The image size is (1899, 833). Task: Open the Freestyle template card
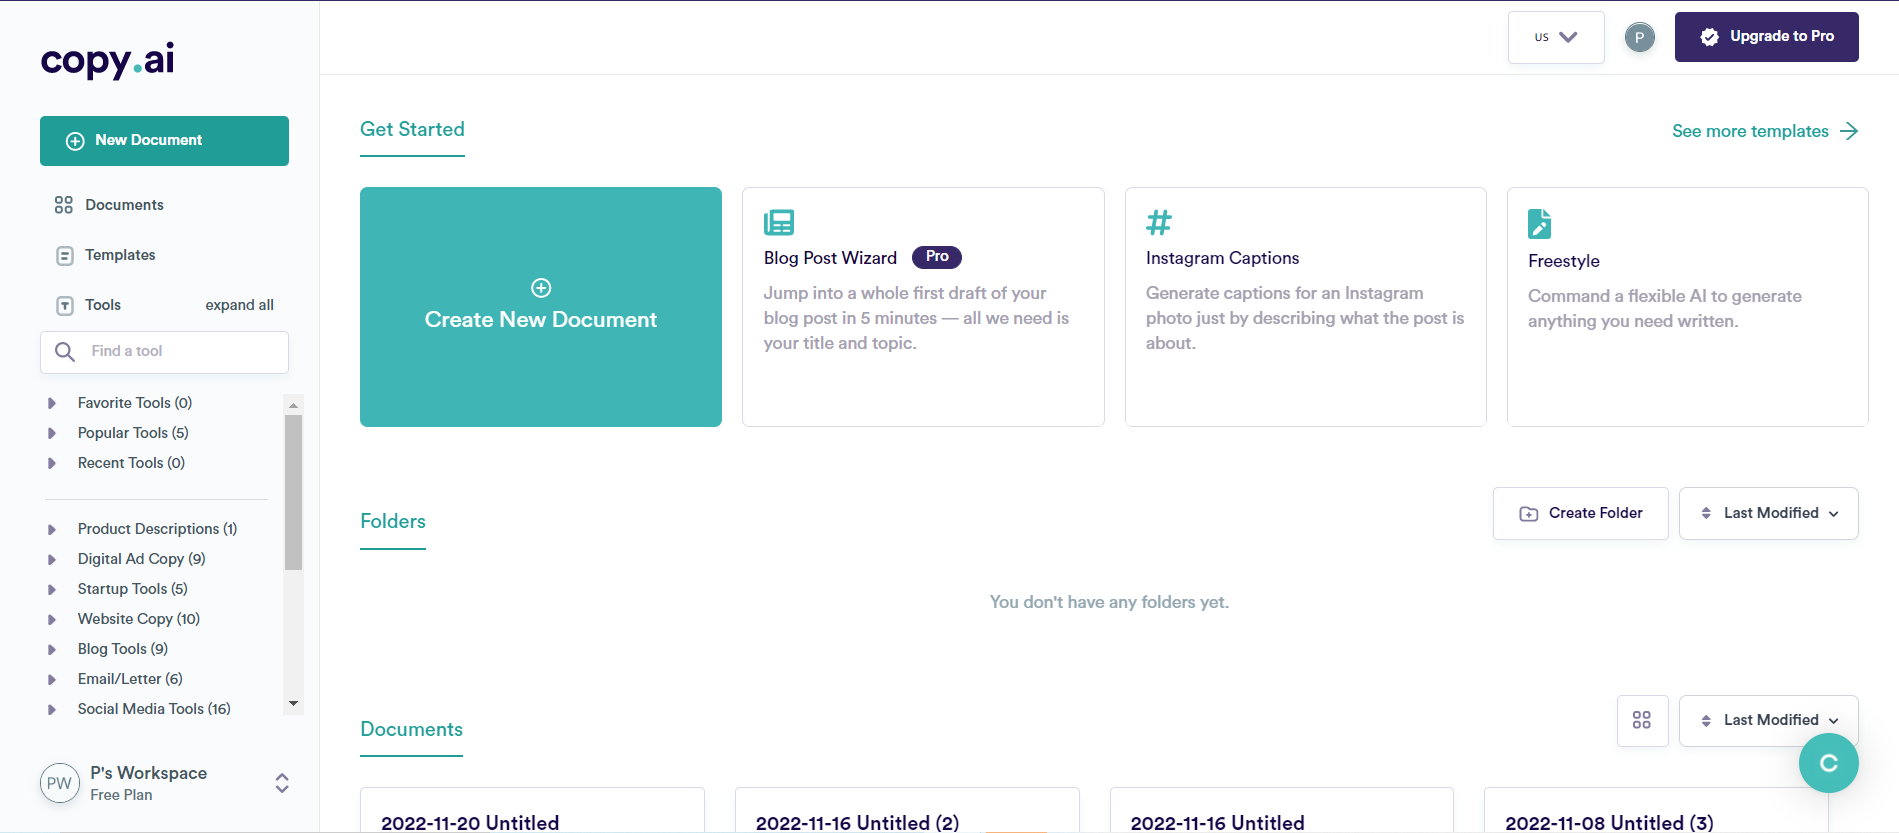tap(1687, 307)
